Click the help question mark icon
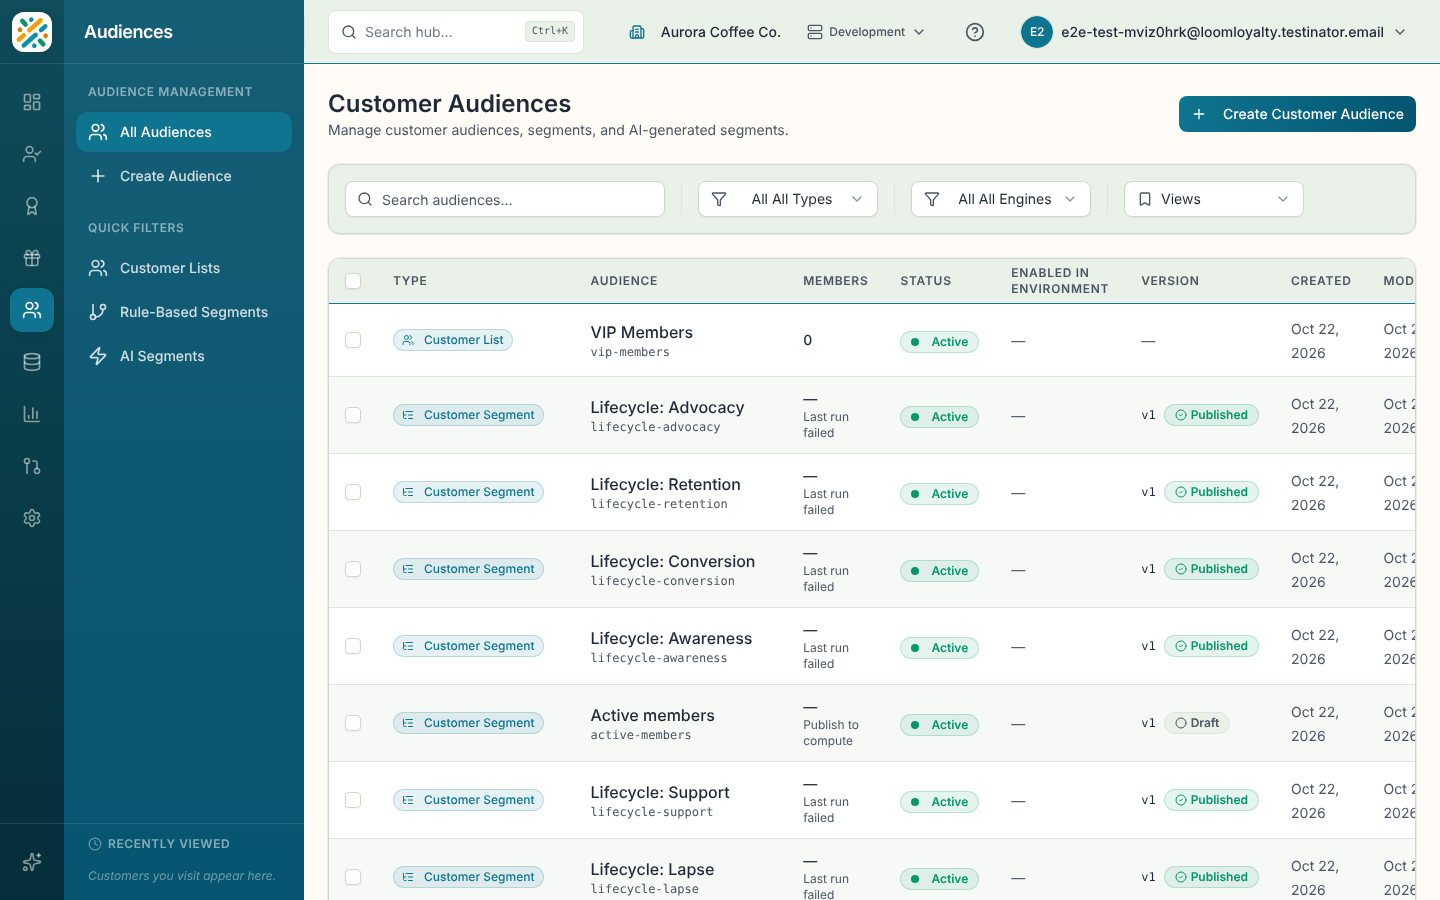Viewport: 1440px width, 900px height. 975,32
